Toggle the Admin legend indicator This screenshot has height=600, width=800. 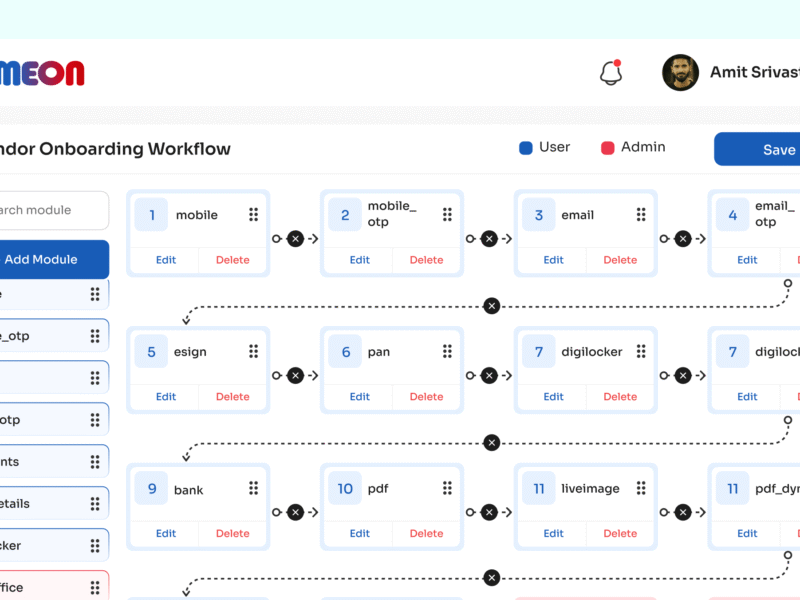tap(607, 147)
